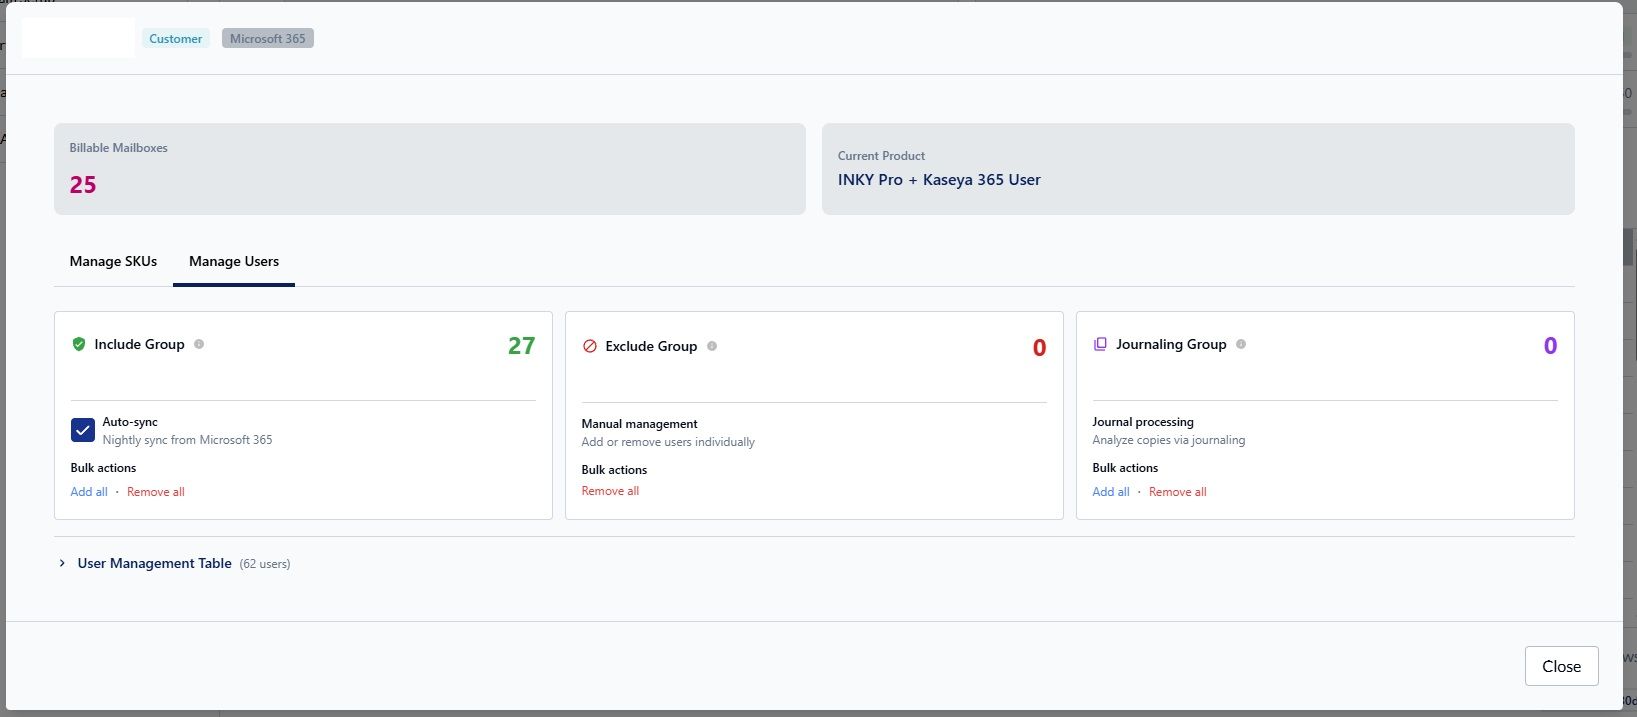
Task: Click the Exclude Group count 0
Action: click(x=1039, y=348)
